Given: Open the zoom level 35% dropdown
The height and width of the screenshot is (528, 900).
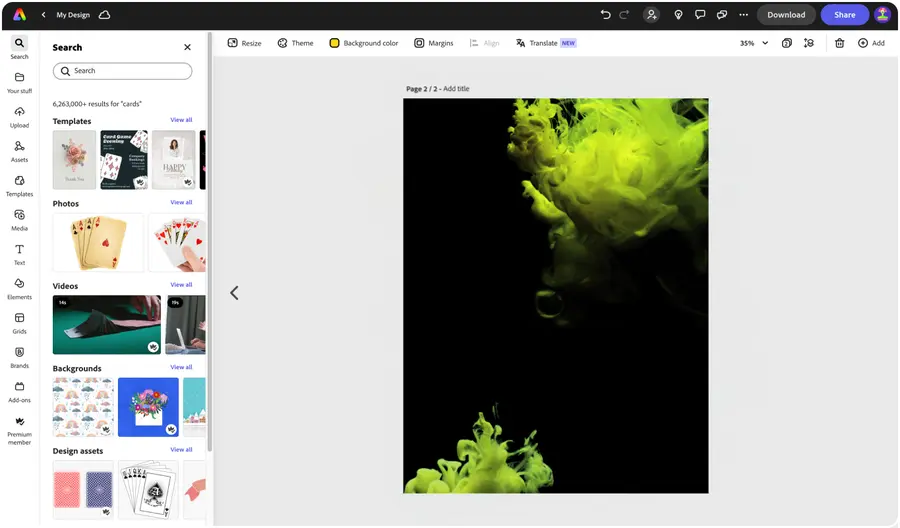Looking at the screenshot, I should pyautogui.click(x=754, y=43).
